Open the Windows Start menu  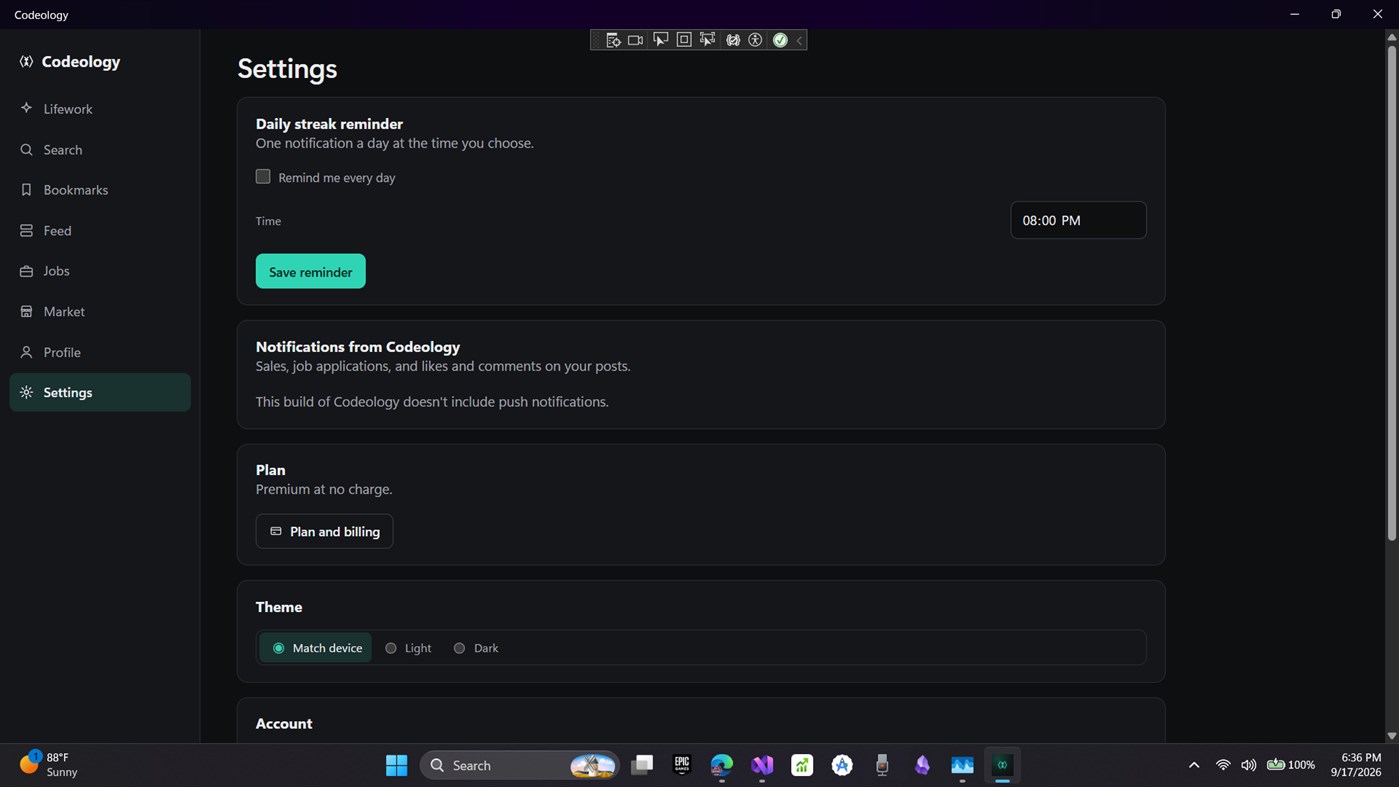(x=397, y=765)
